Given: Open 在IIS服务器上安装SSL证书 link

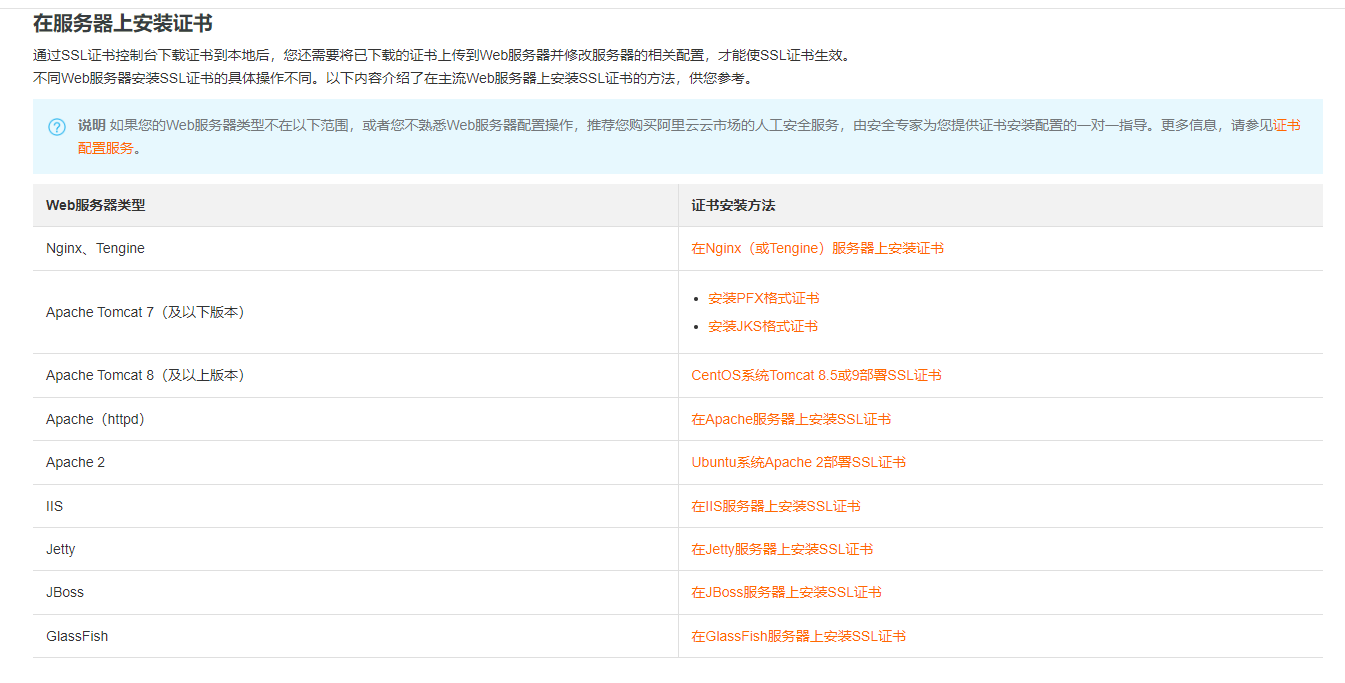Looking at the screenshot, I should point(775,506).
